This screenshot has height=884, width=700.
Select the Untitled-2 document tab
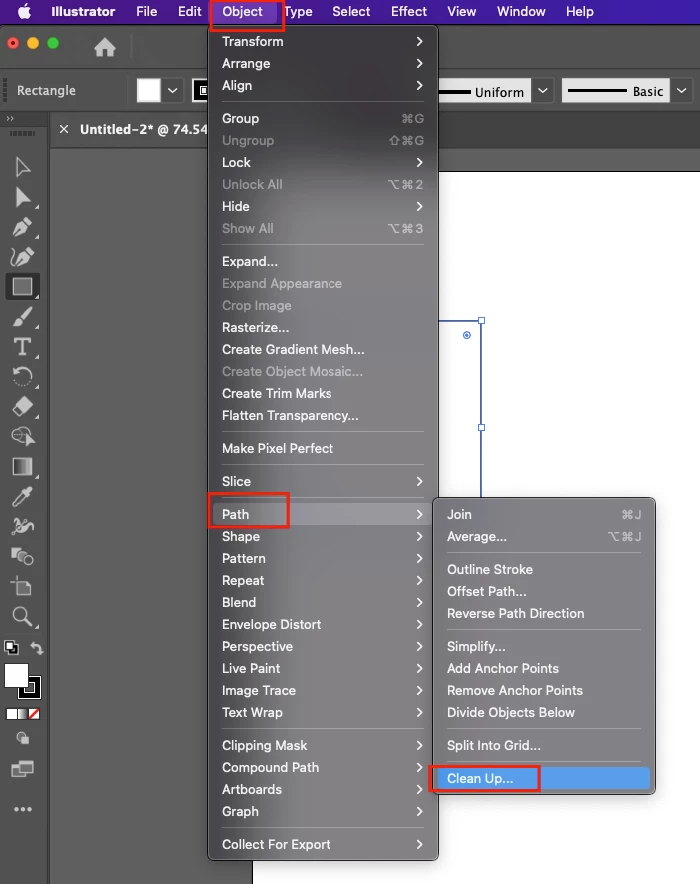(143, 129)
